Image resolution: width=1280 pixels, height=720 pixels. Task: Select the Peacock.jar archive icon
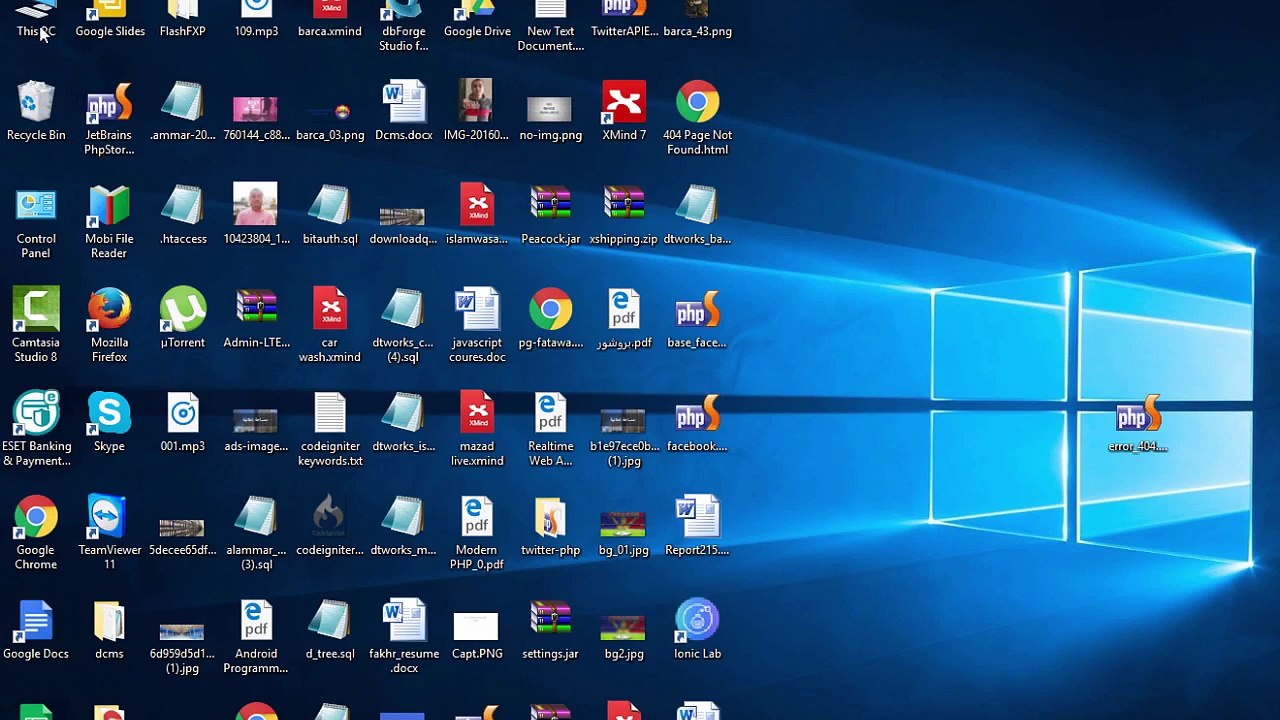click(550, 215)
